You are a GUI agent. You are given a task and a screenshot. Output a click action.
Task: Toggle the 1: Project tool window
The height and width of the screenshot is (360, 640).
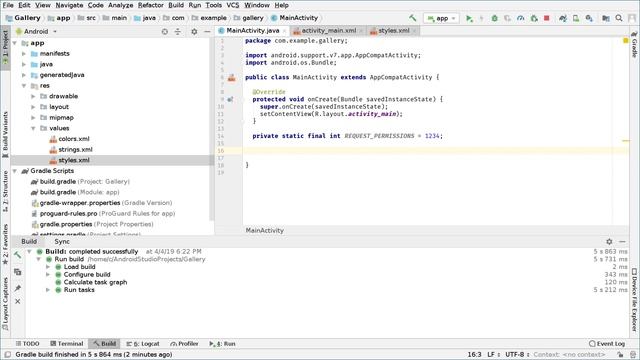click(5, 47)
